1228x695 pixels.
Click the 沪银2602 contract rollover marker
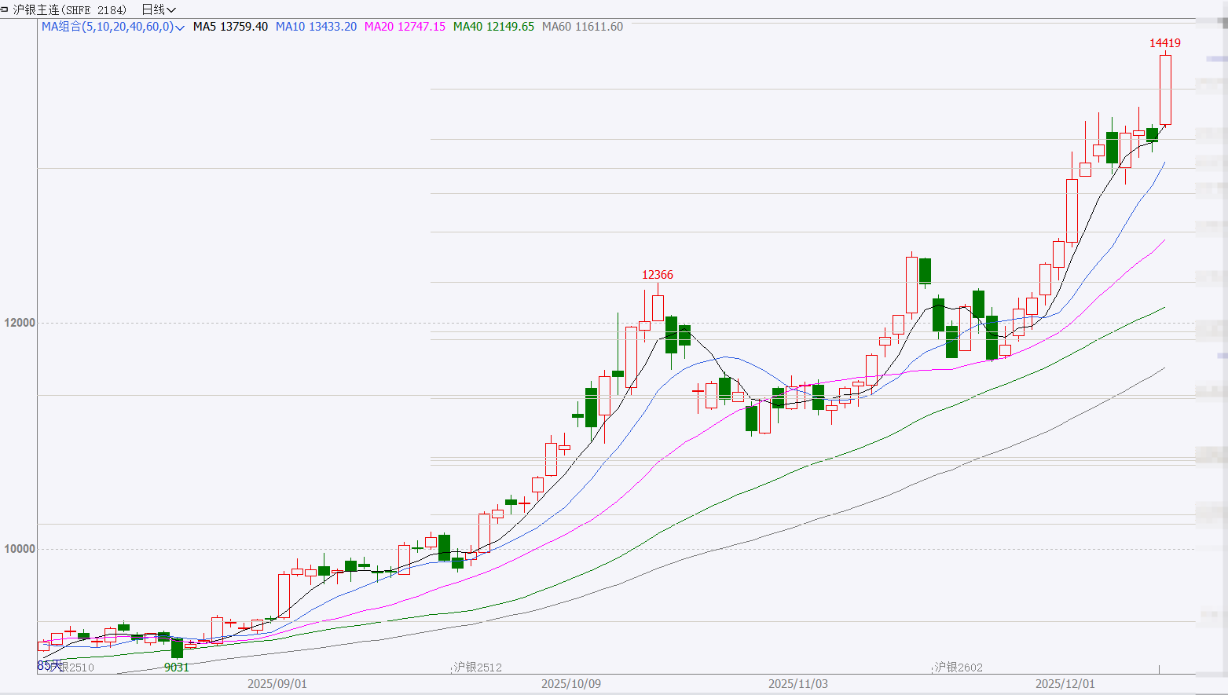(x=958, y=667)
